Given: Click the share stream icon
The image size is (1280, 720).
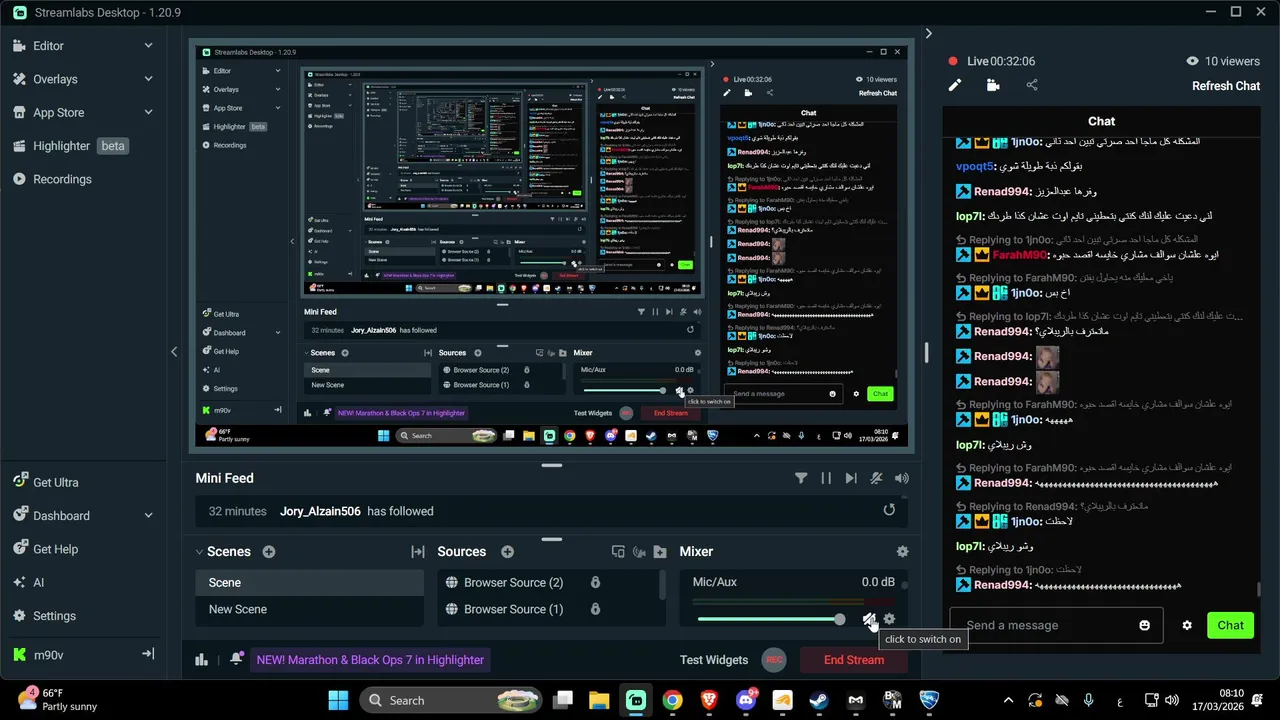Looking at the screenshot, I should [1032, 86].
